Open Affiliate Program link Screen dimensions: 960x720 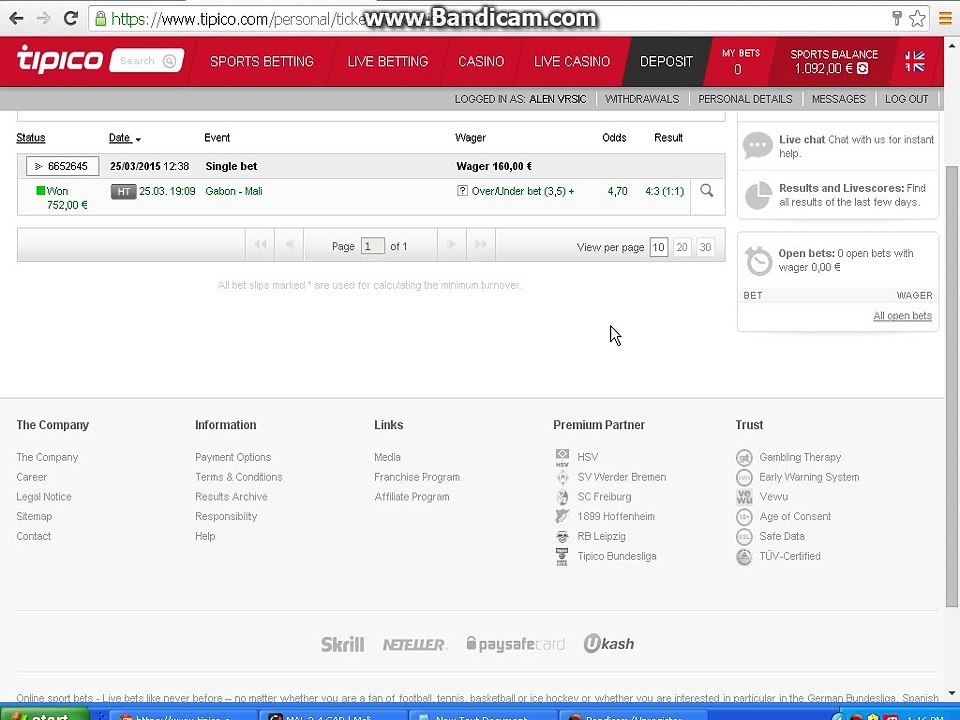click(412, 497)
